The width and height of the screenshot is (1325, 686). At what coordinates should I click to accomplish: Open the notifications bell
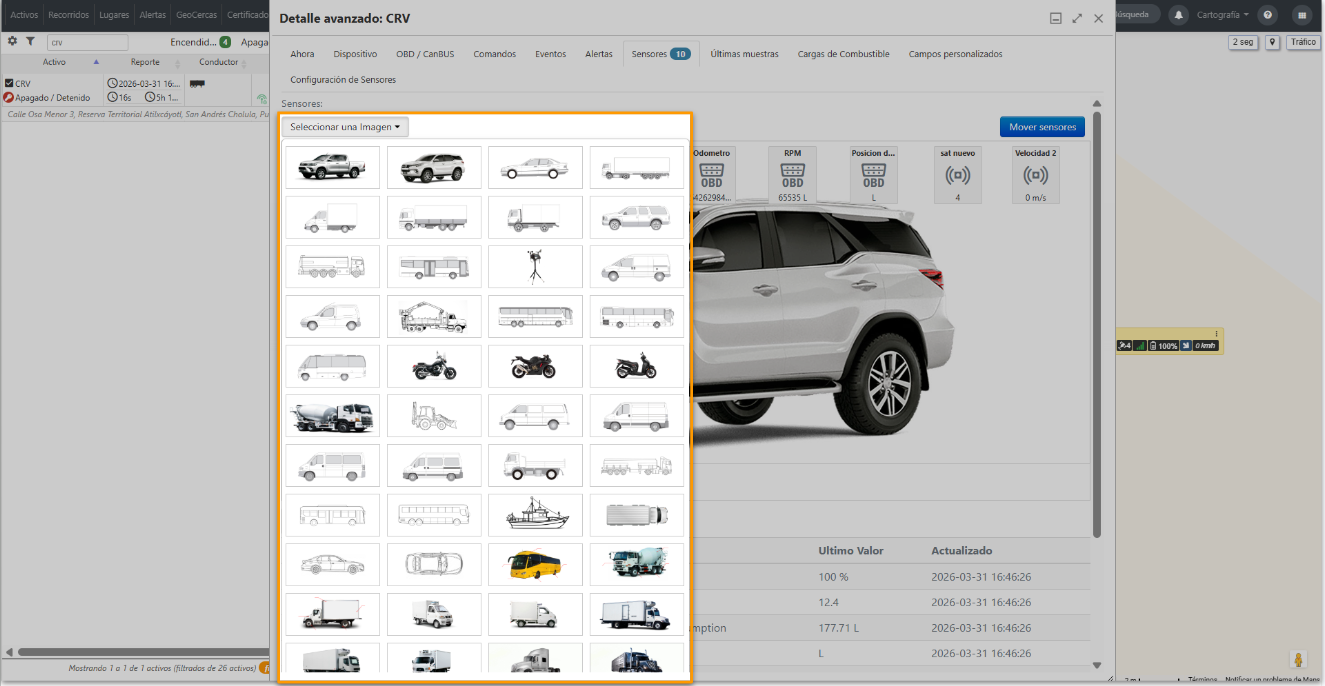tap(1179, 15)
